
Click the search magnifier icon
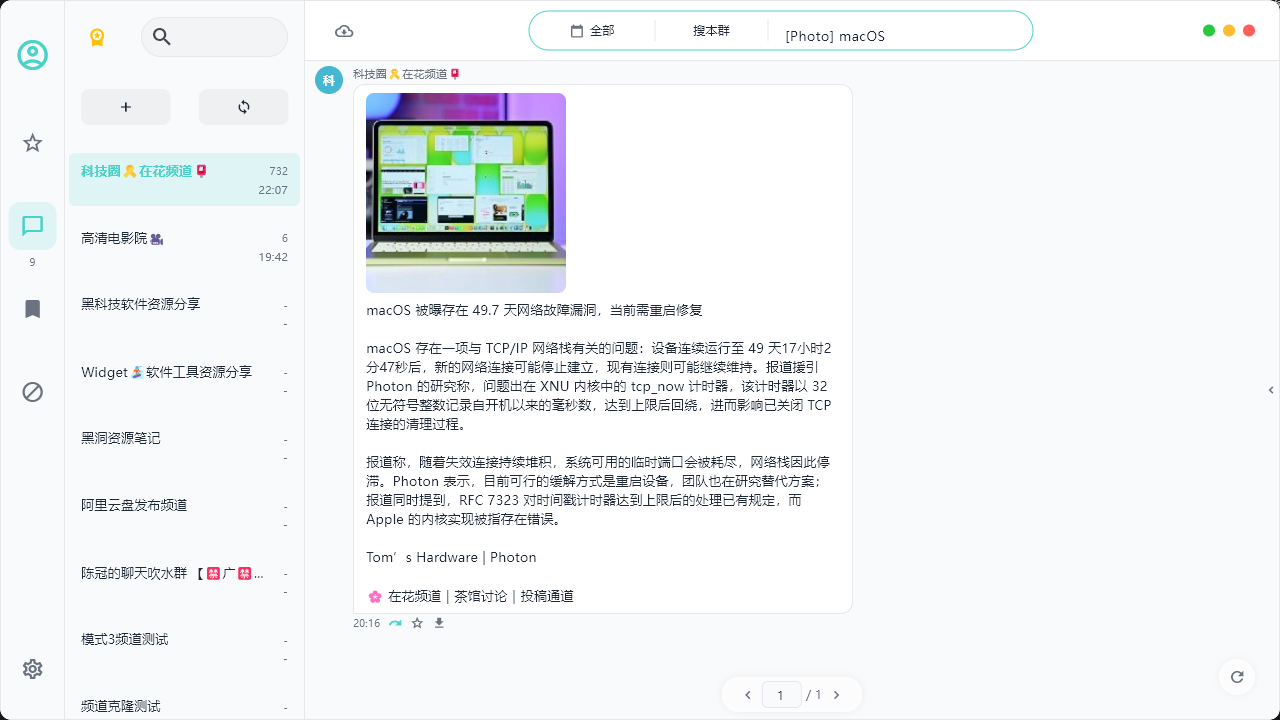click(162, 37)
